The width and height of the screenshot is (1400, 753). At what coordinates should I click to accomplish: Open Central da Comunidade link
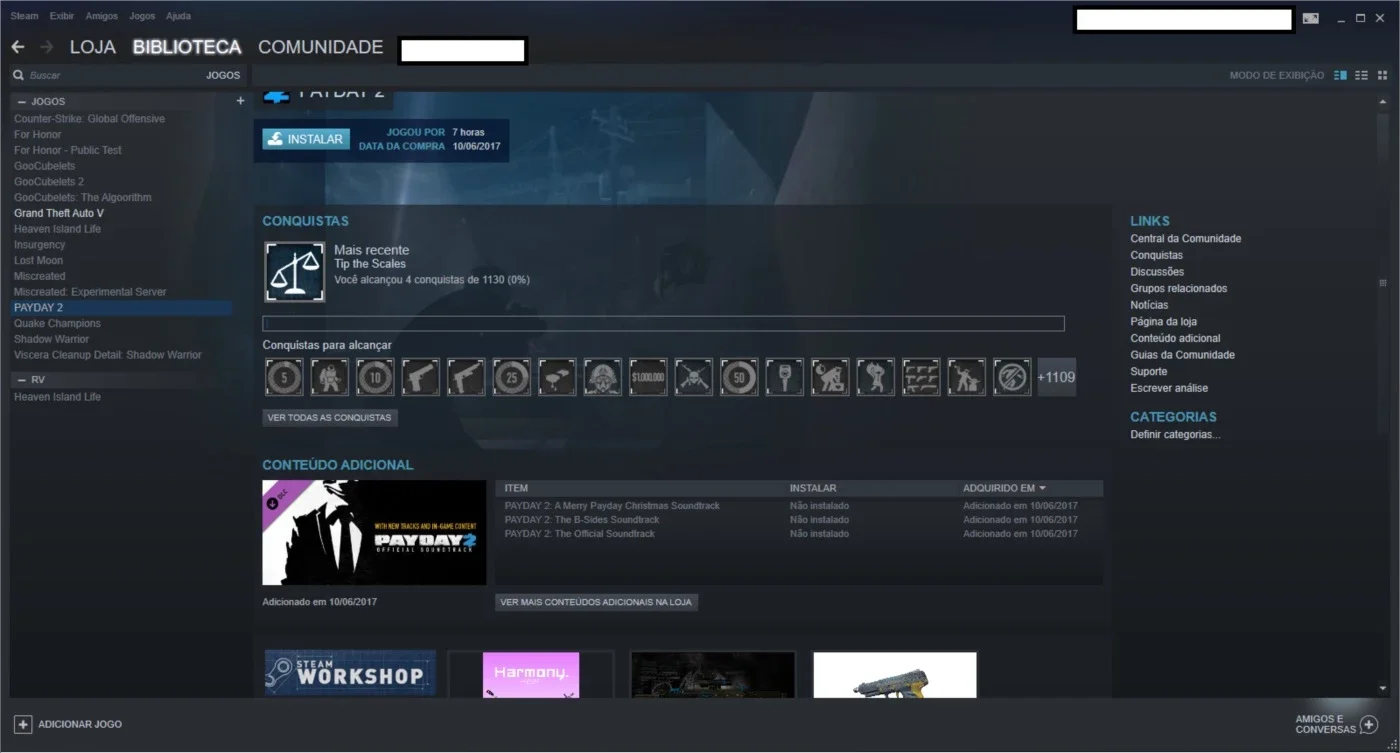click(1185, 239)
